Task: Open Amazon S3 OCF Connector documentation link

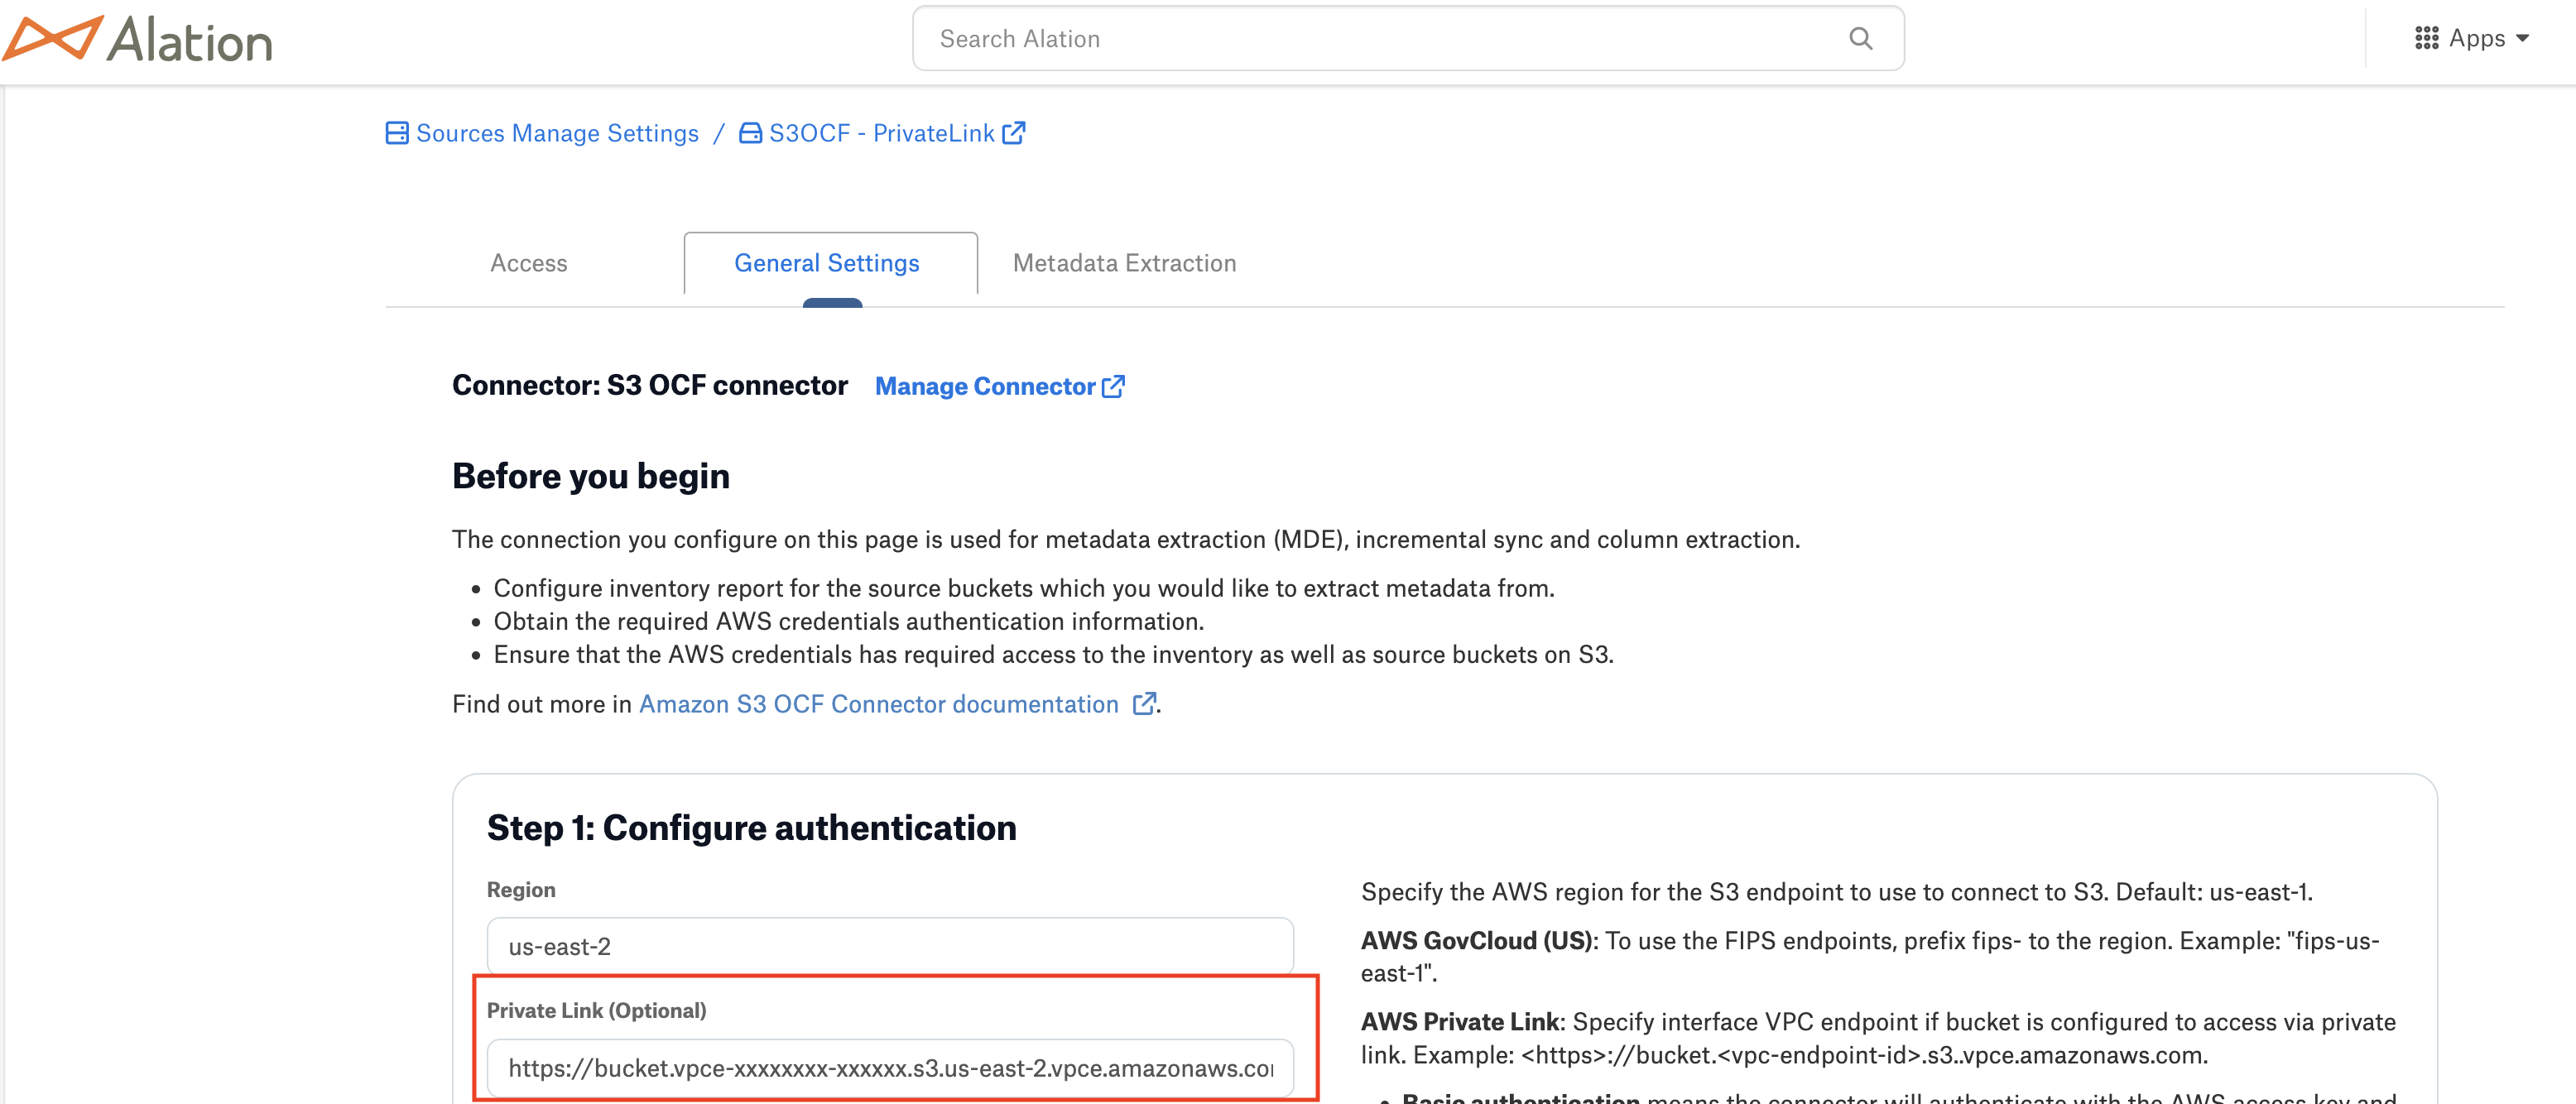Action: (878, 704)
